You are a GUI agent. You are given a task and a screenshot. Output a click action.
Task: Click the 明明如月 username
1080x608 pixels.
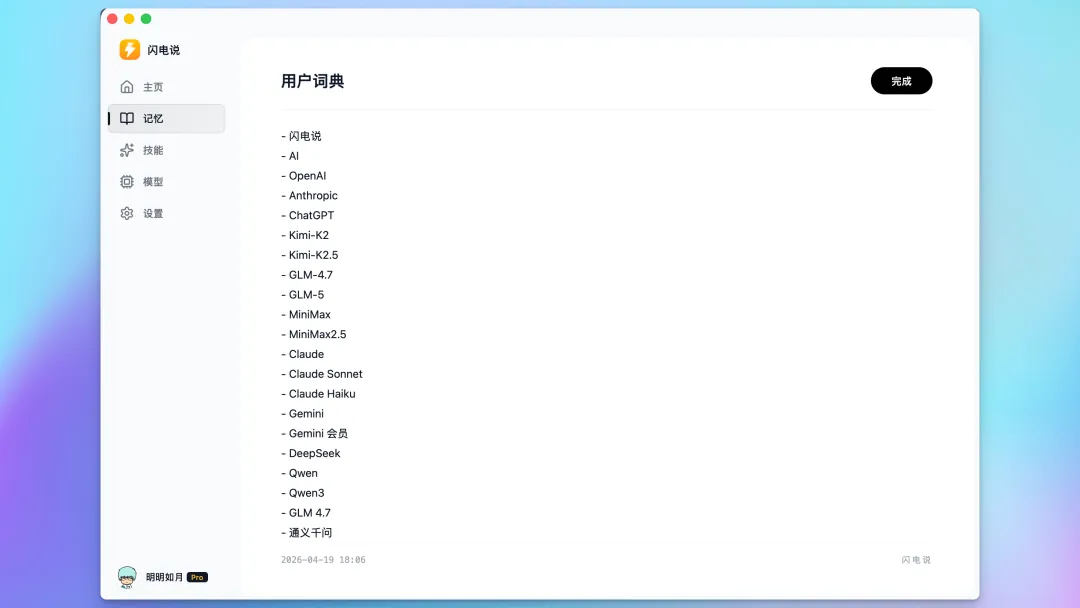pos(164,577)
